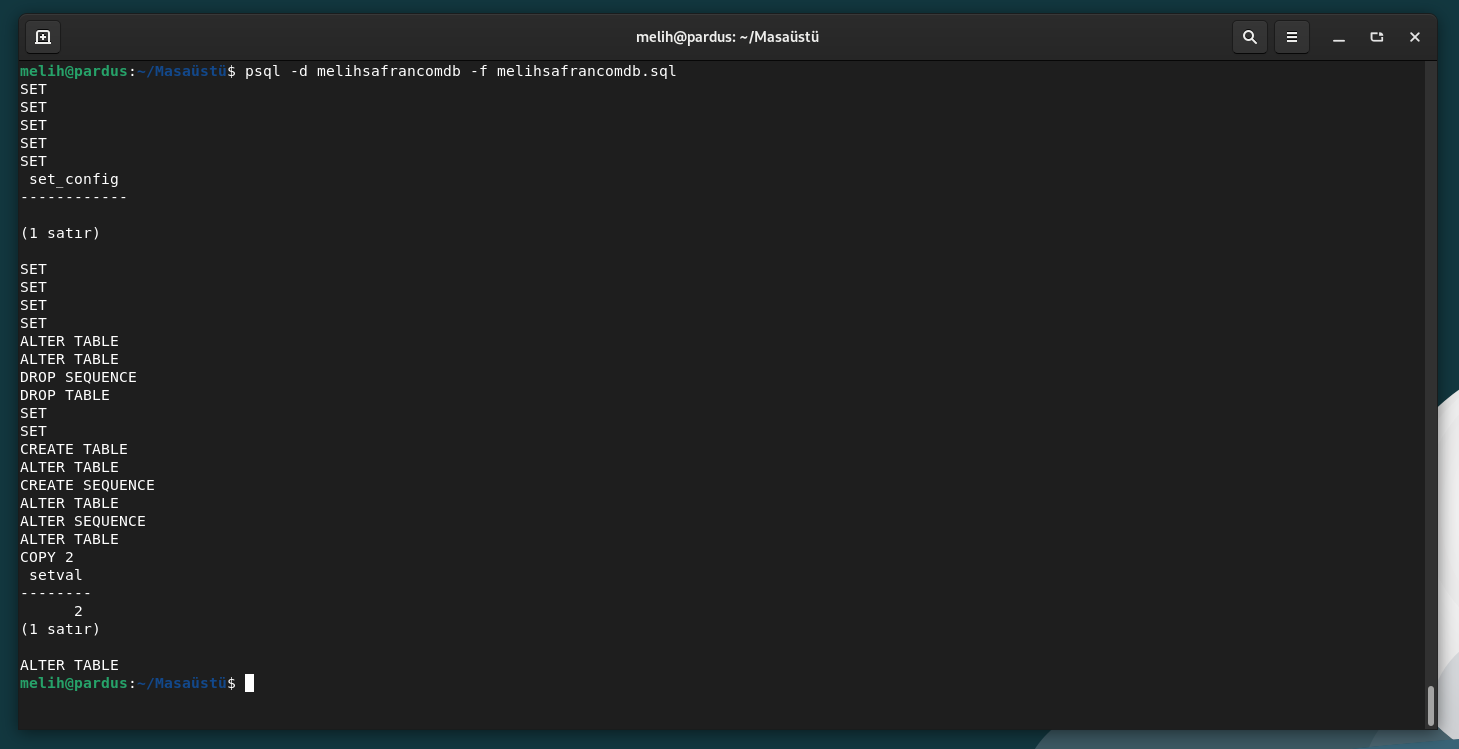Screen dimensions: 1459x749
Task: Open a new terminal tab
Action: [43, 37]
